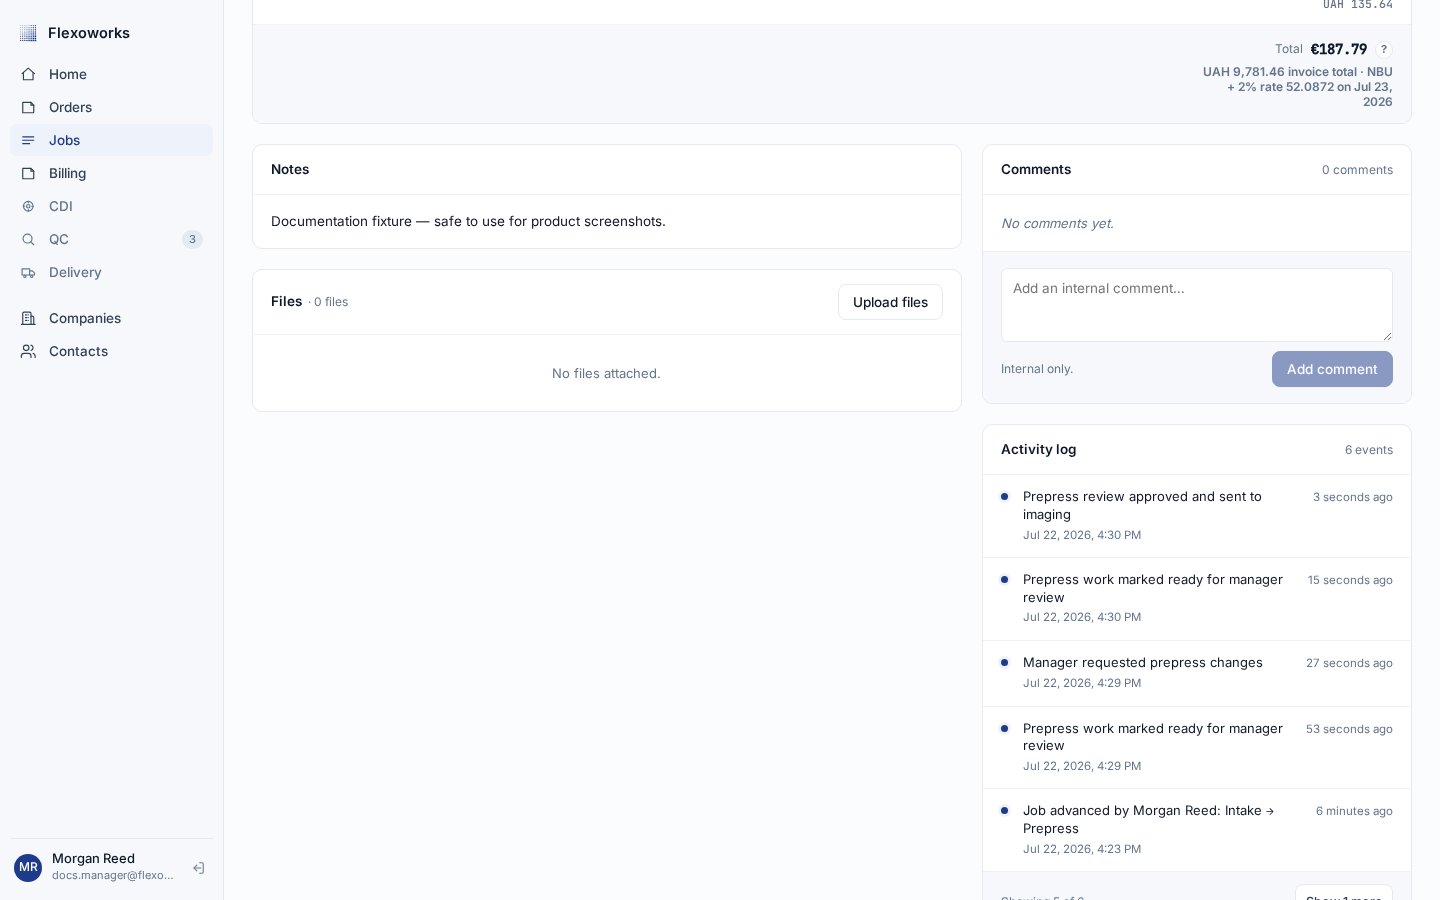1440x900 pixels.
Task: Click the Morgan Reed user name
Action: click(x=93, y=858)
